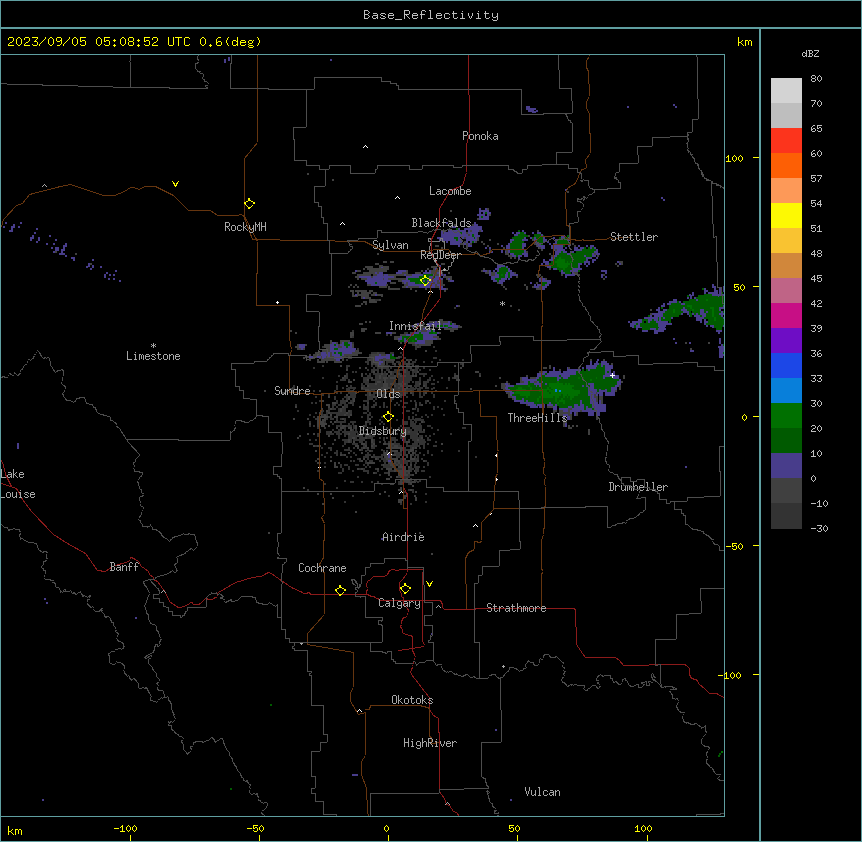The image size is (862, 842).
Task: Click the RockyMH city label
Action: click(x=245, y=227)
